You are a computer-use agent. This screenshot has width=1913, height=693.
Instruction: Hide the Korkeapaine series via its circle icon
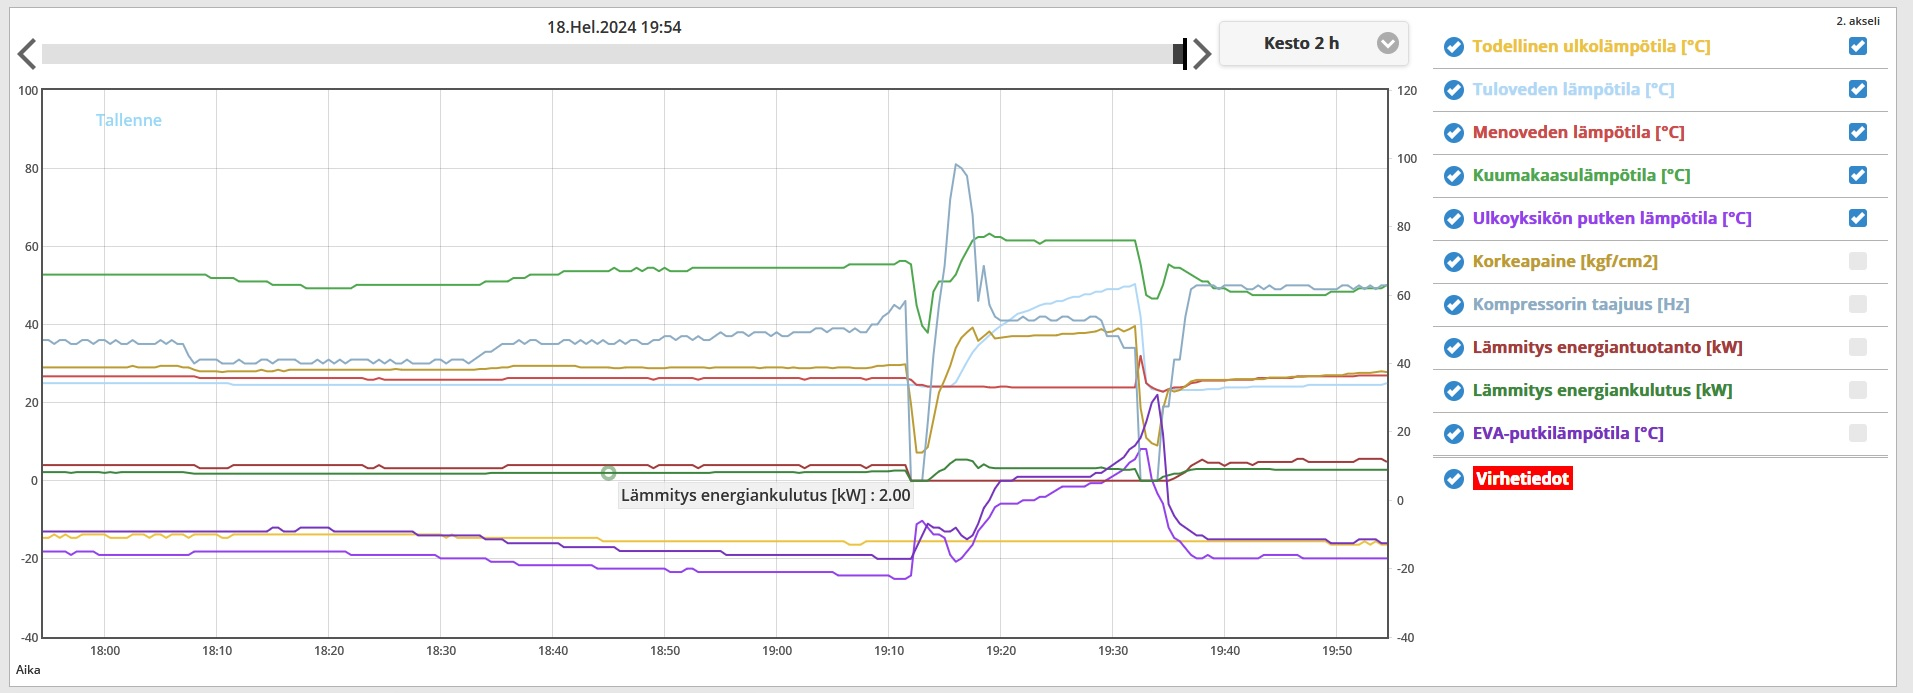pyautogui.click(x=1454, y=262)
